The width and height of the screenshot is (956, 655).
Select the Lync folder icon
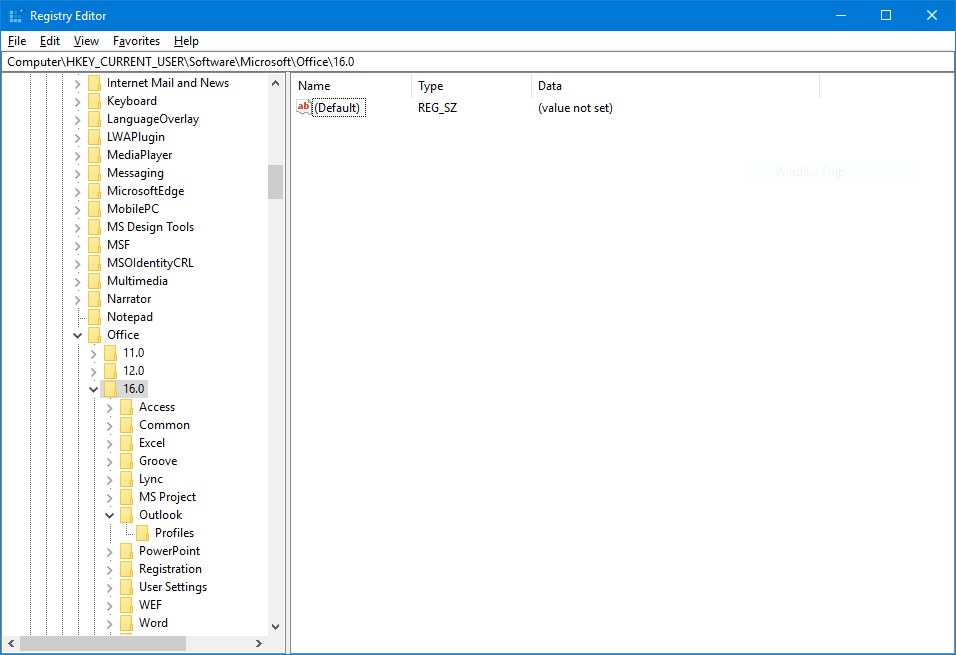(126, 479)
